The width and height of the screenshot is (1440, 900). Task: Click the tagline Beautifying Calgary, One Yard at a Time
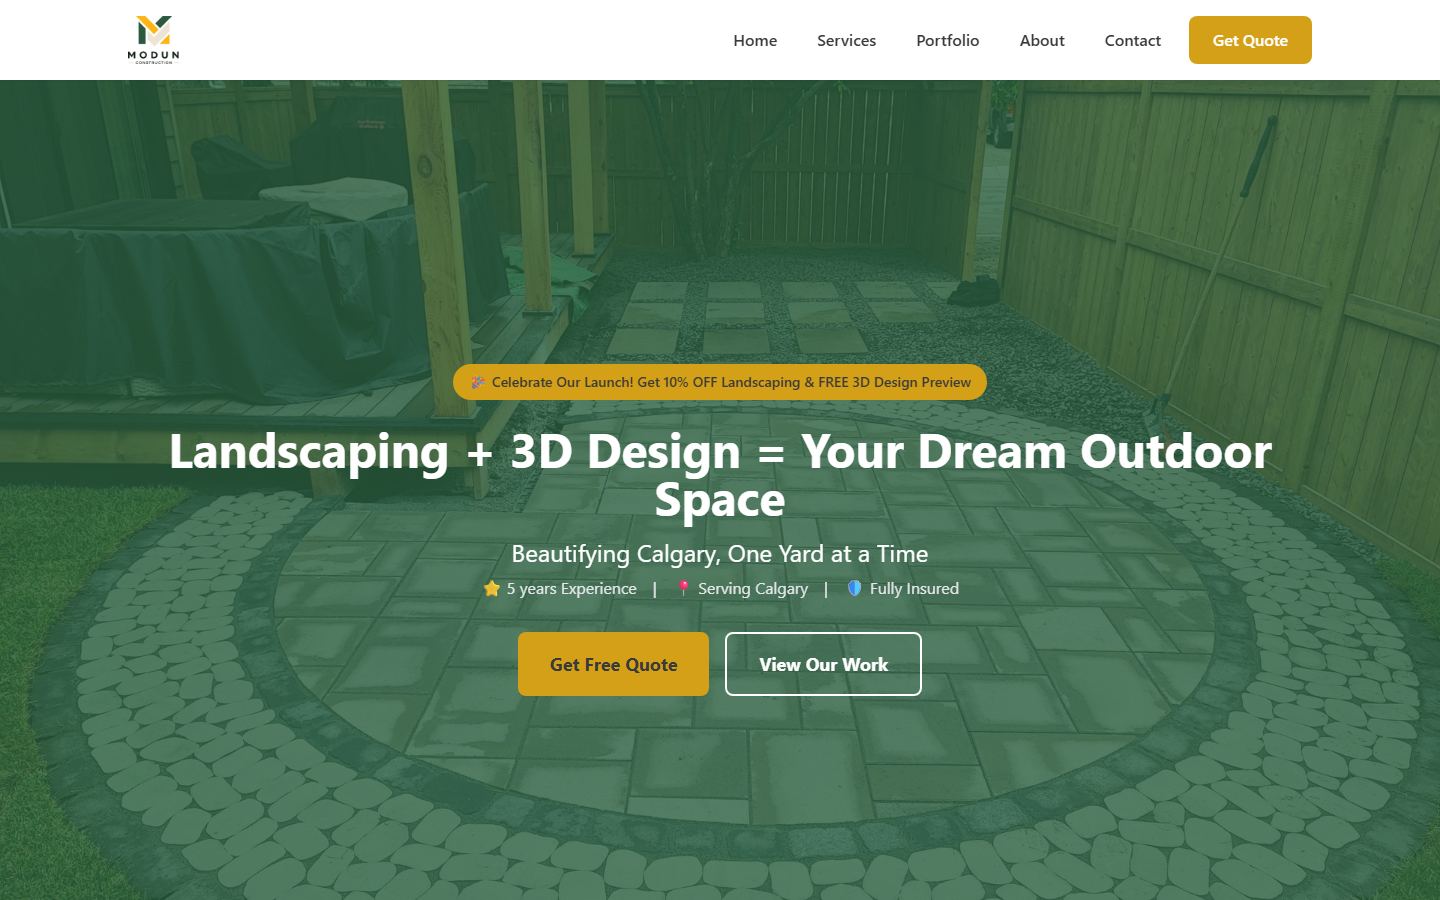[x=720, y=554]
